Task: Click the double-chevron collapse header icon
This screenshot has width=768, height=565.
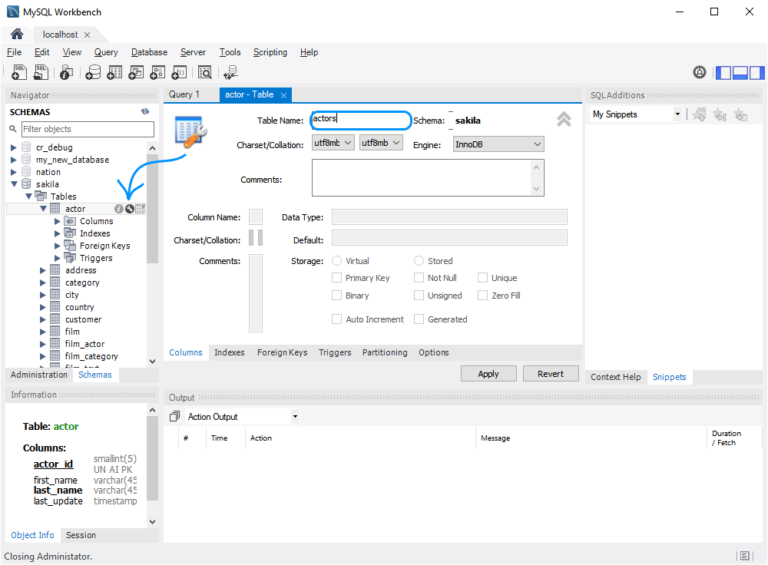Action: (564, 120)
